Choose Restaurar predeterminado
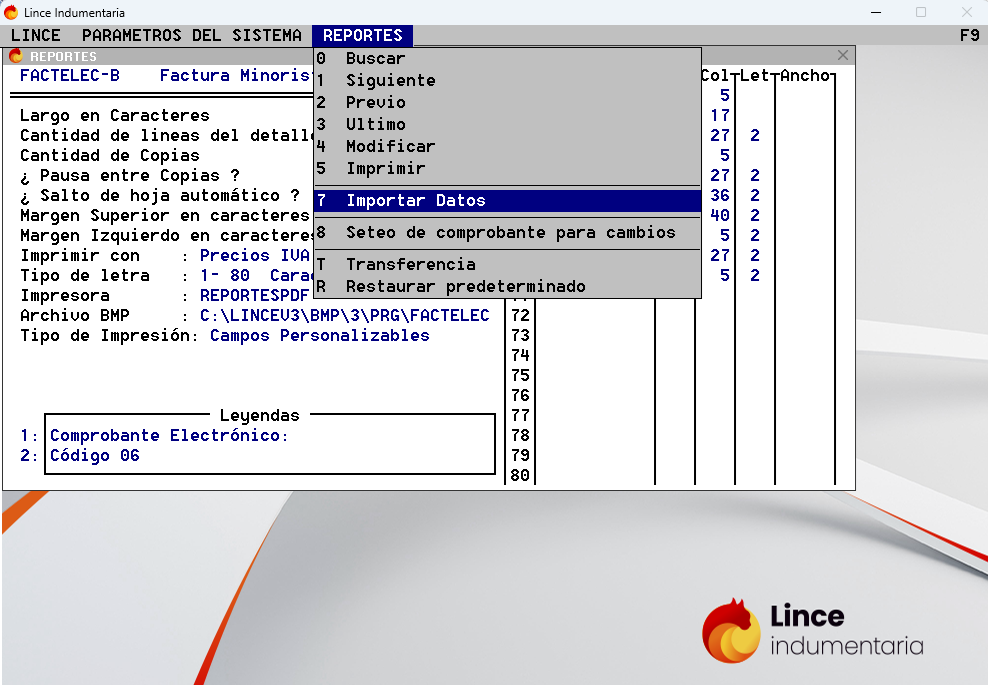The image size is (988, 685). coord(507,287)
